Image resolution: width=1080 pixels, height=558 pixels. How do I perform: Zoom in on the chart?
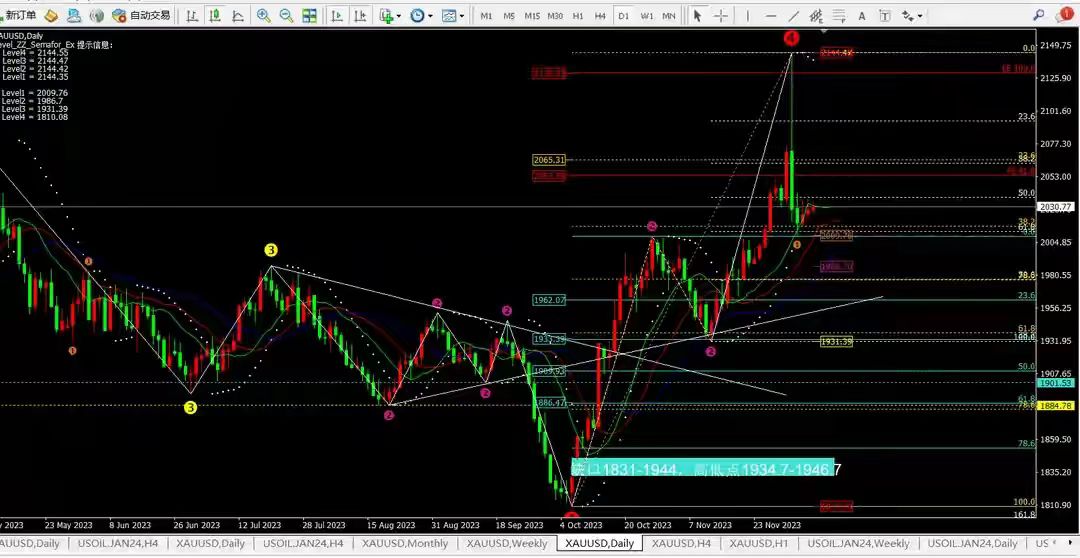tap(263, 15)
